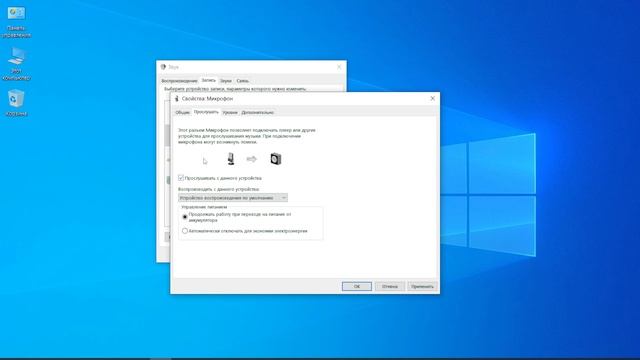
Task: Uncheck the 'Listen to this device' checkbox
Action: click(181, 178)
